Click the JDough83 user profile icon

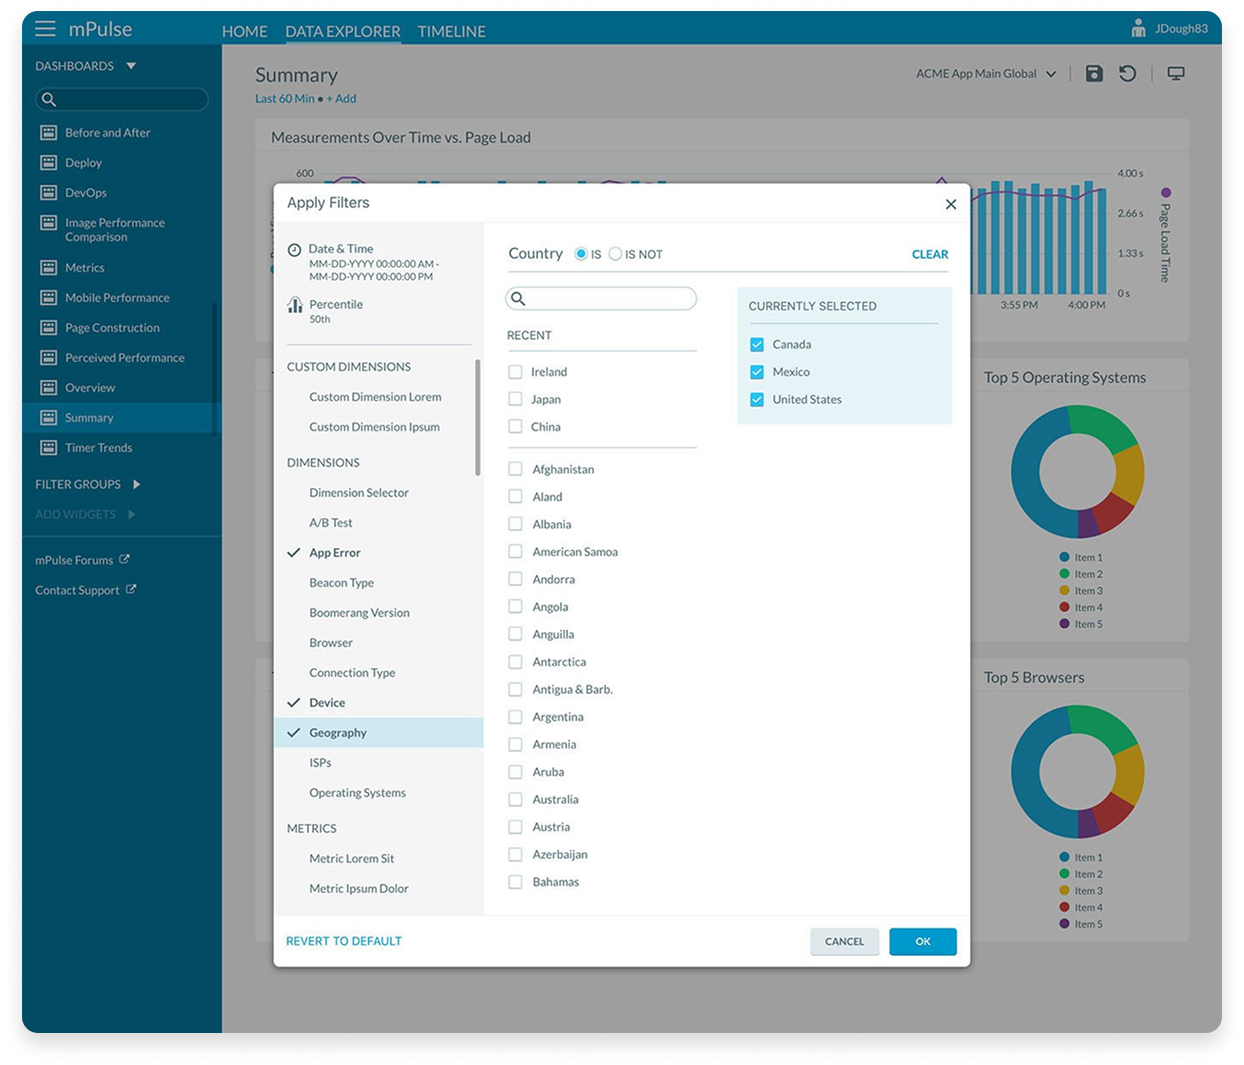pos(1138,28)
